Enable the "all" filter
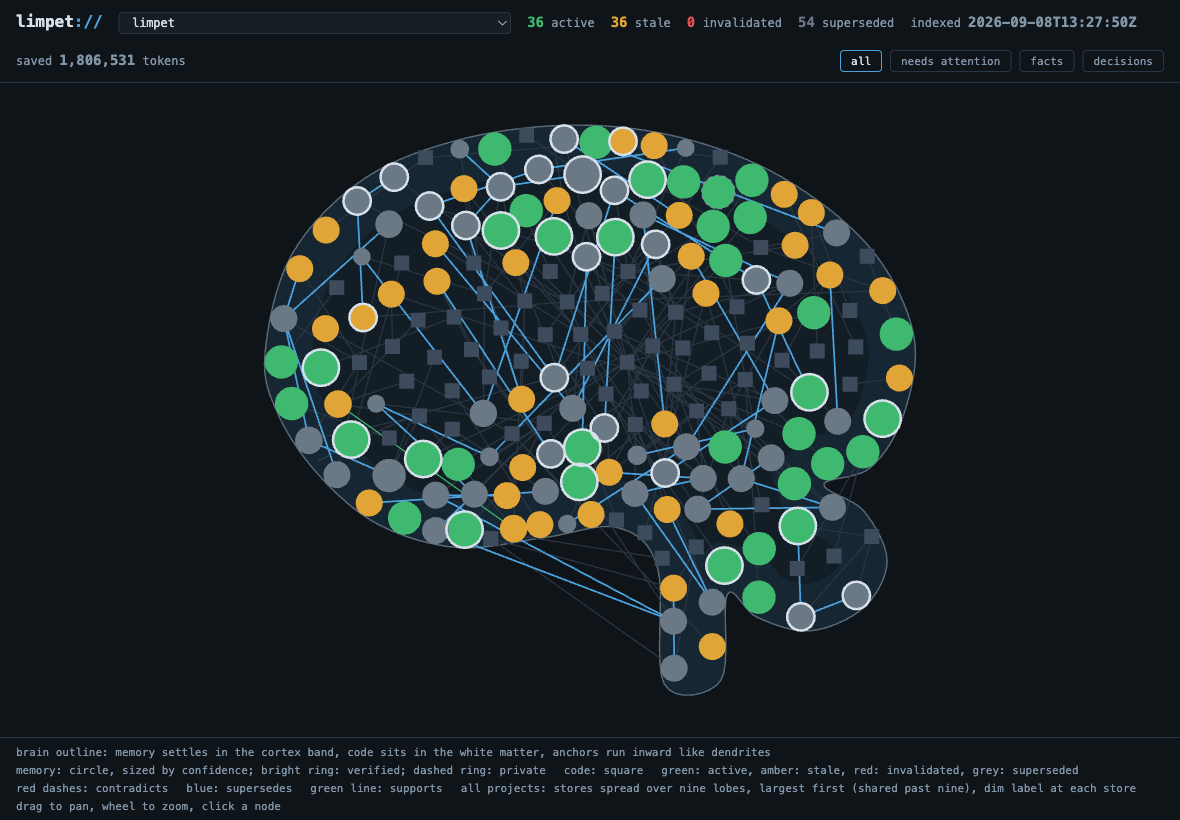The height and width of the screenshot is (820, 1180). pyautogui.click(x=860, y=61)
